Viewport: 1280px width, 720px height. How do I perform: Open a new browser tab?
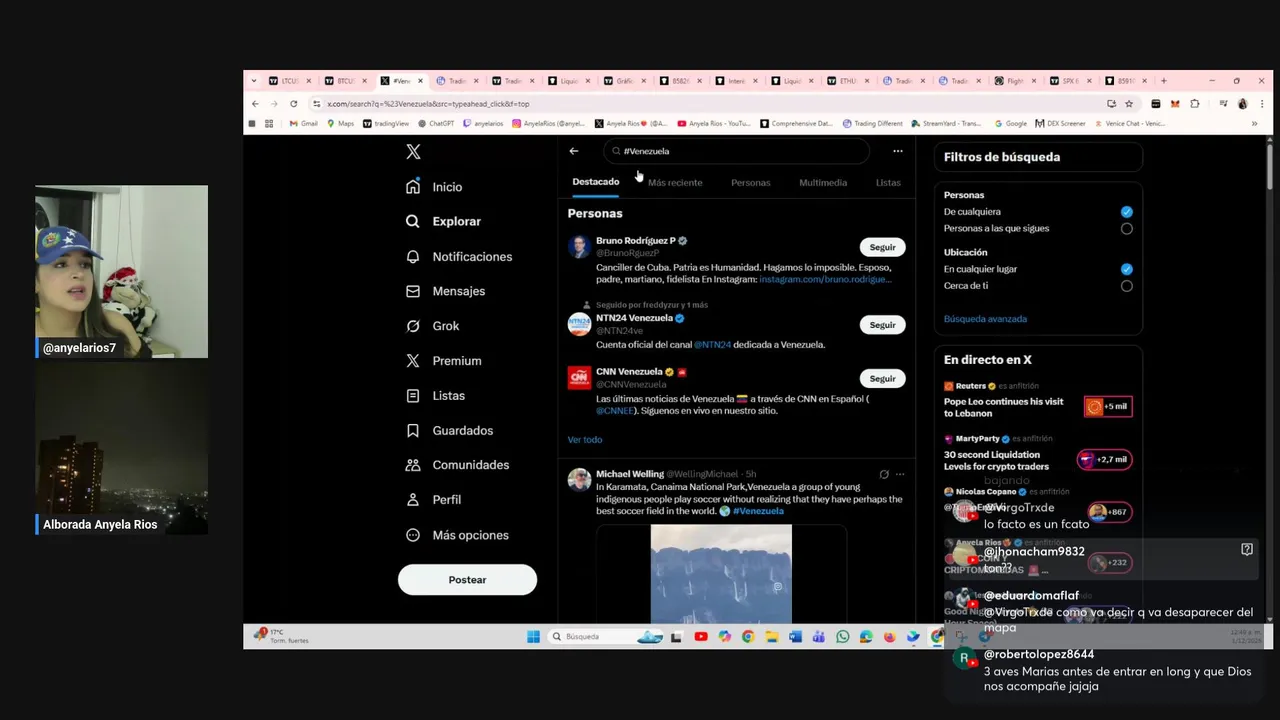tap(1163, 81)
